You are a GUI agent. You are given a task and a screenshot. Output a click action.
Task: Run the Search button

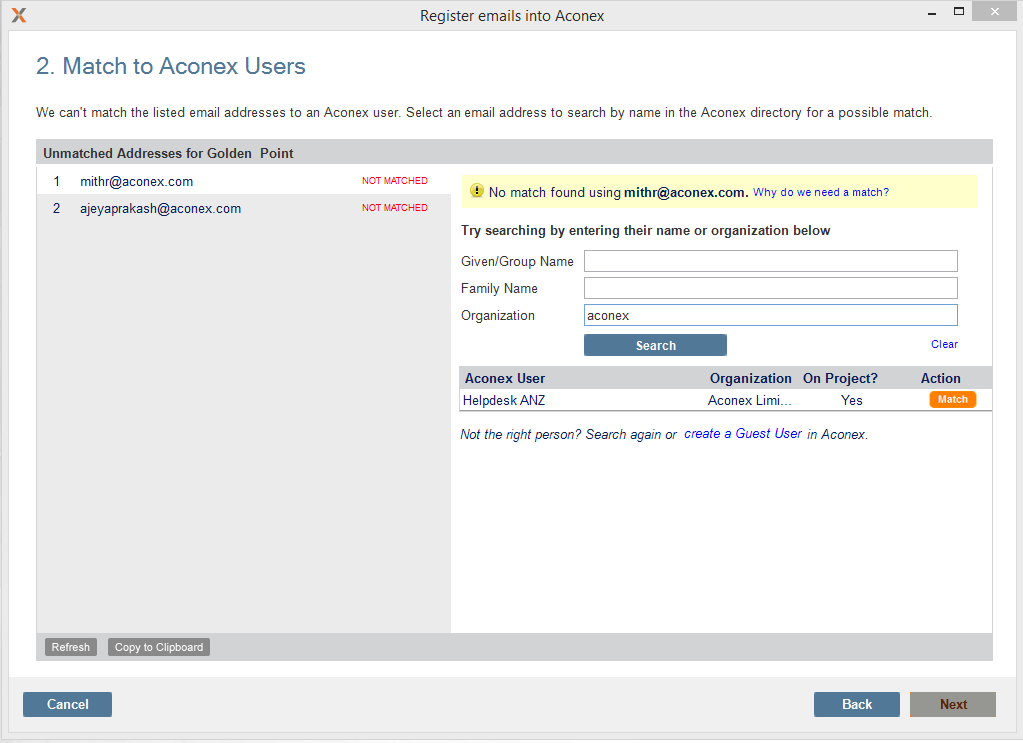tap(655, 345)
